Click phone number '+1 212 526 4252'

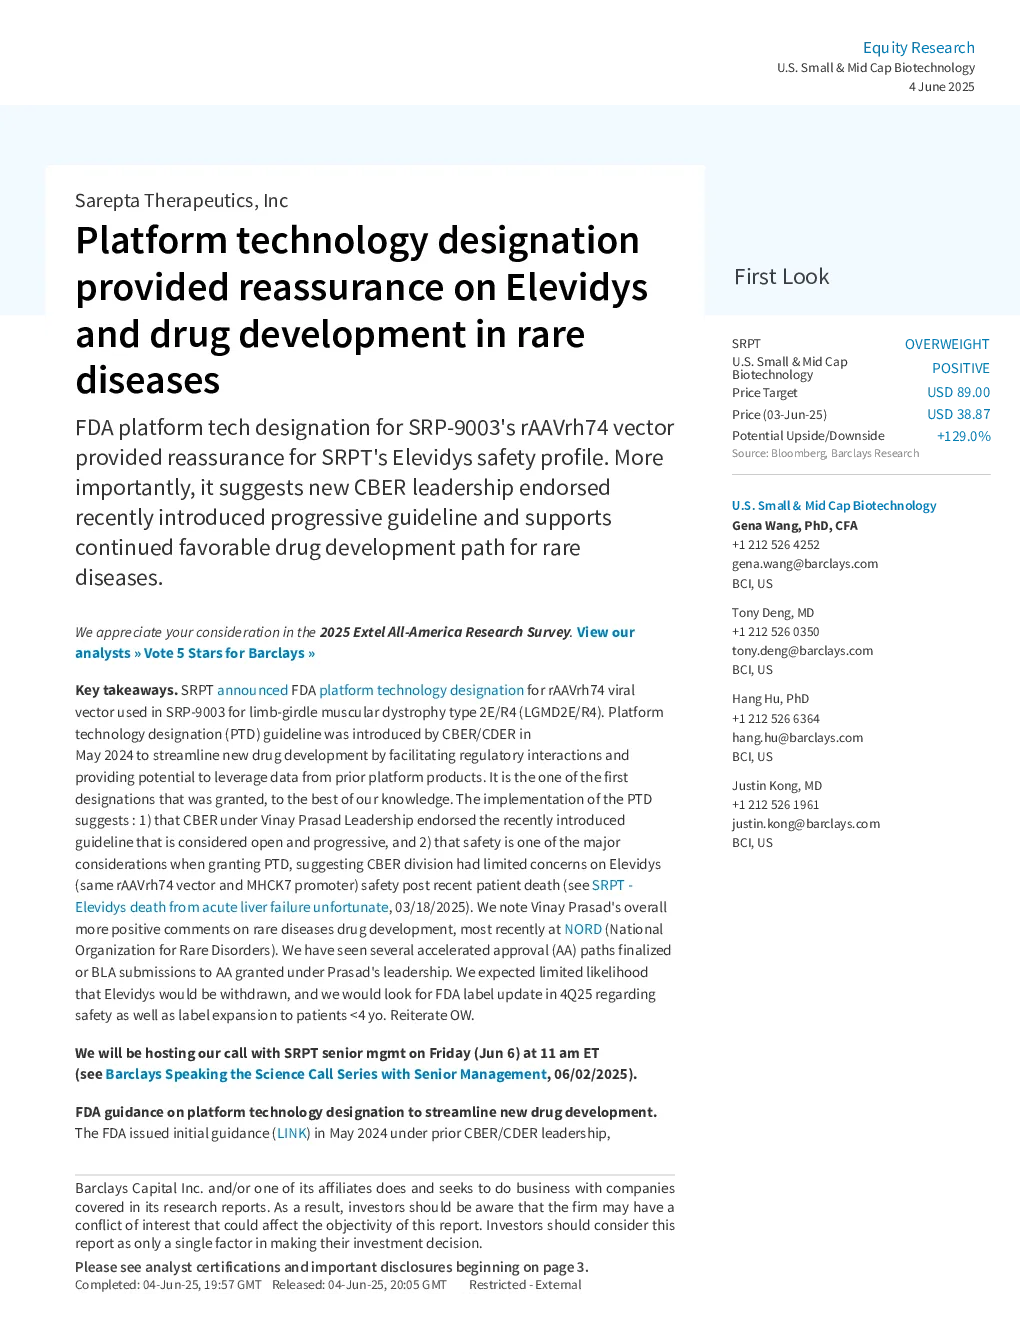(776, 545)
